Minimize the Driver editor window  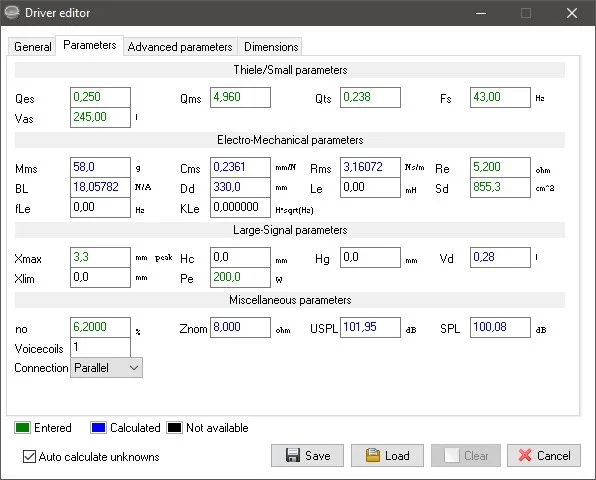(x=481, y=13)
